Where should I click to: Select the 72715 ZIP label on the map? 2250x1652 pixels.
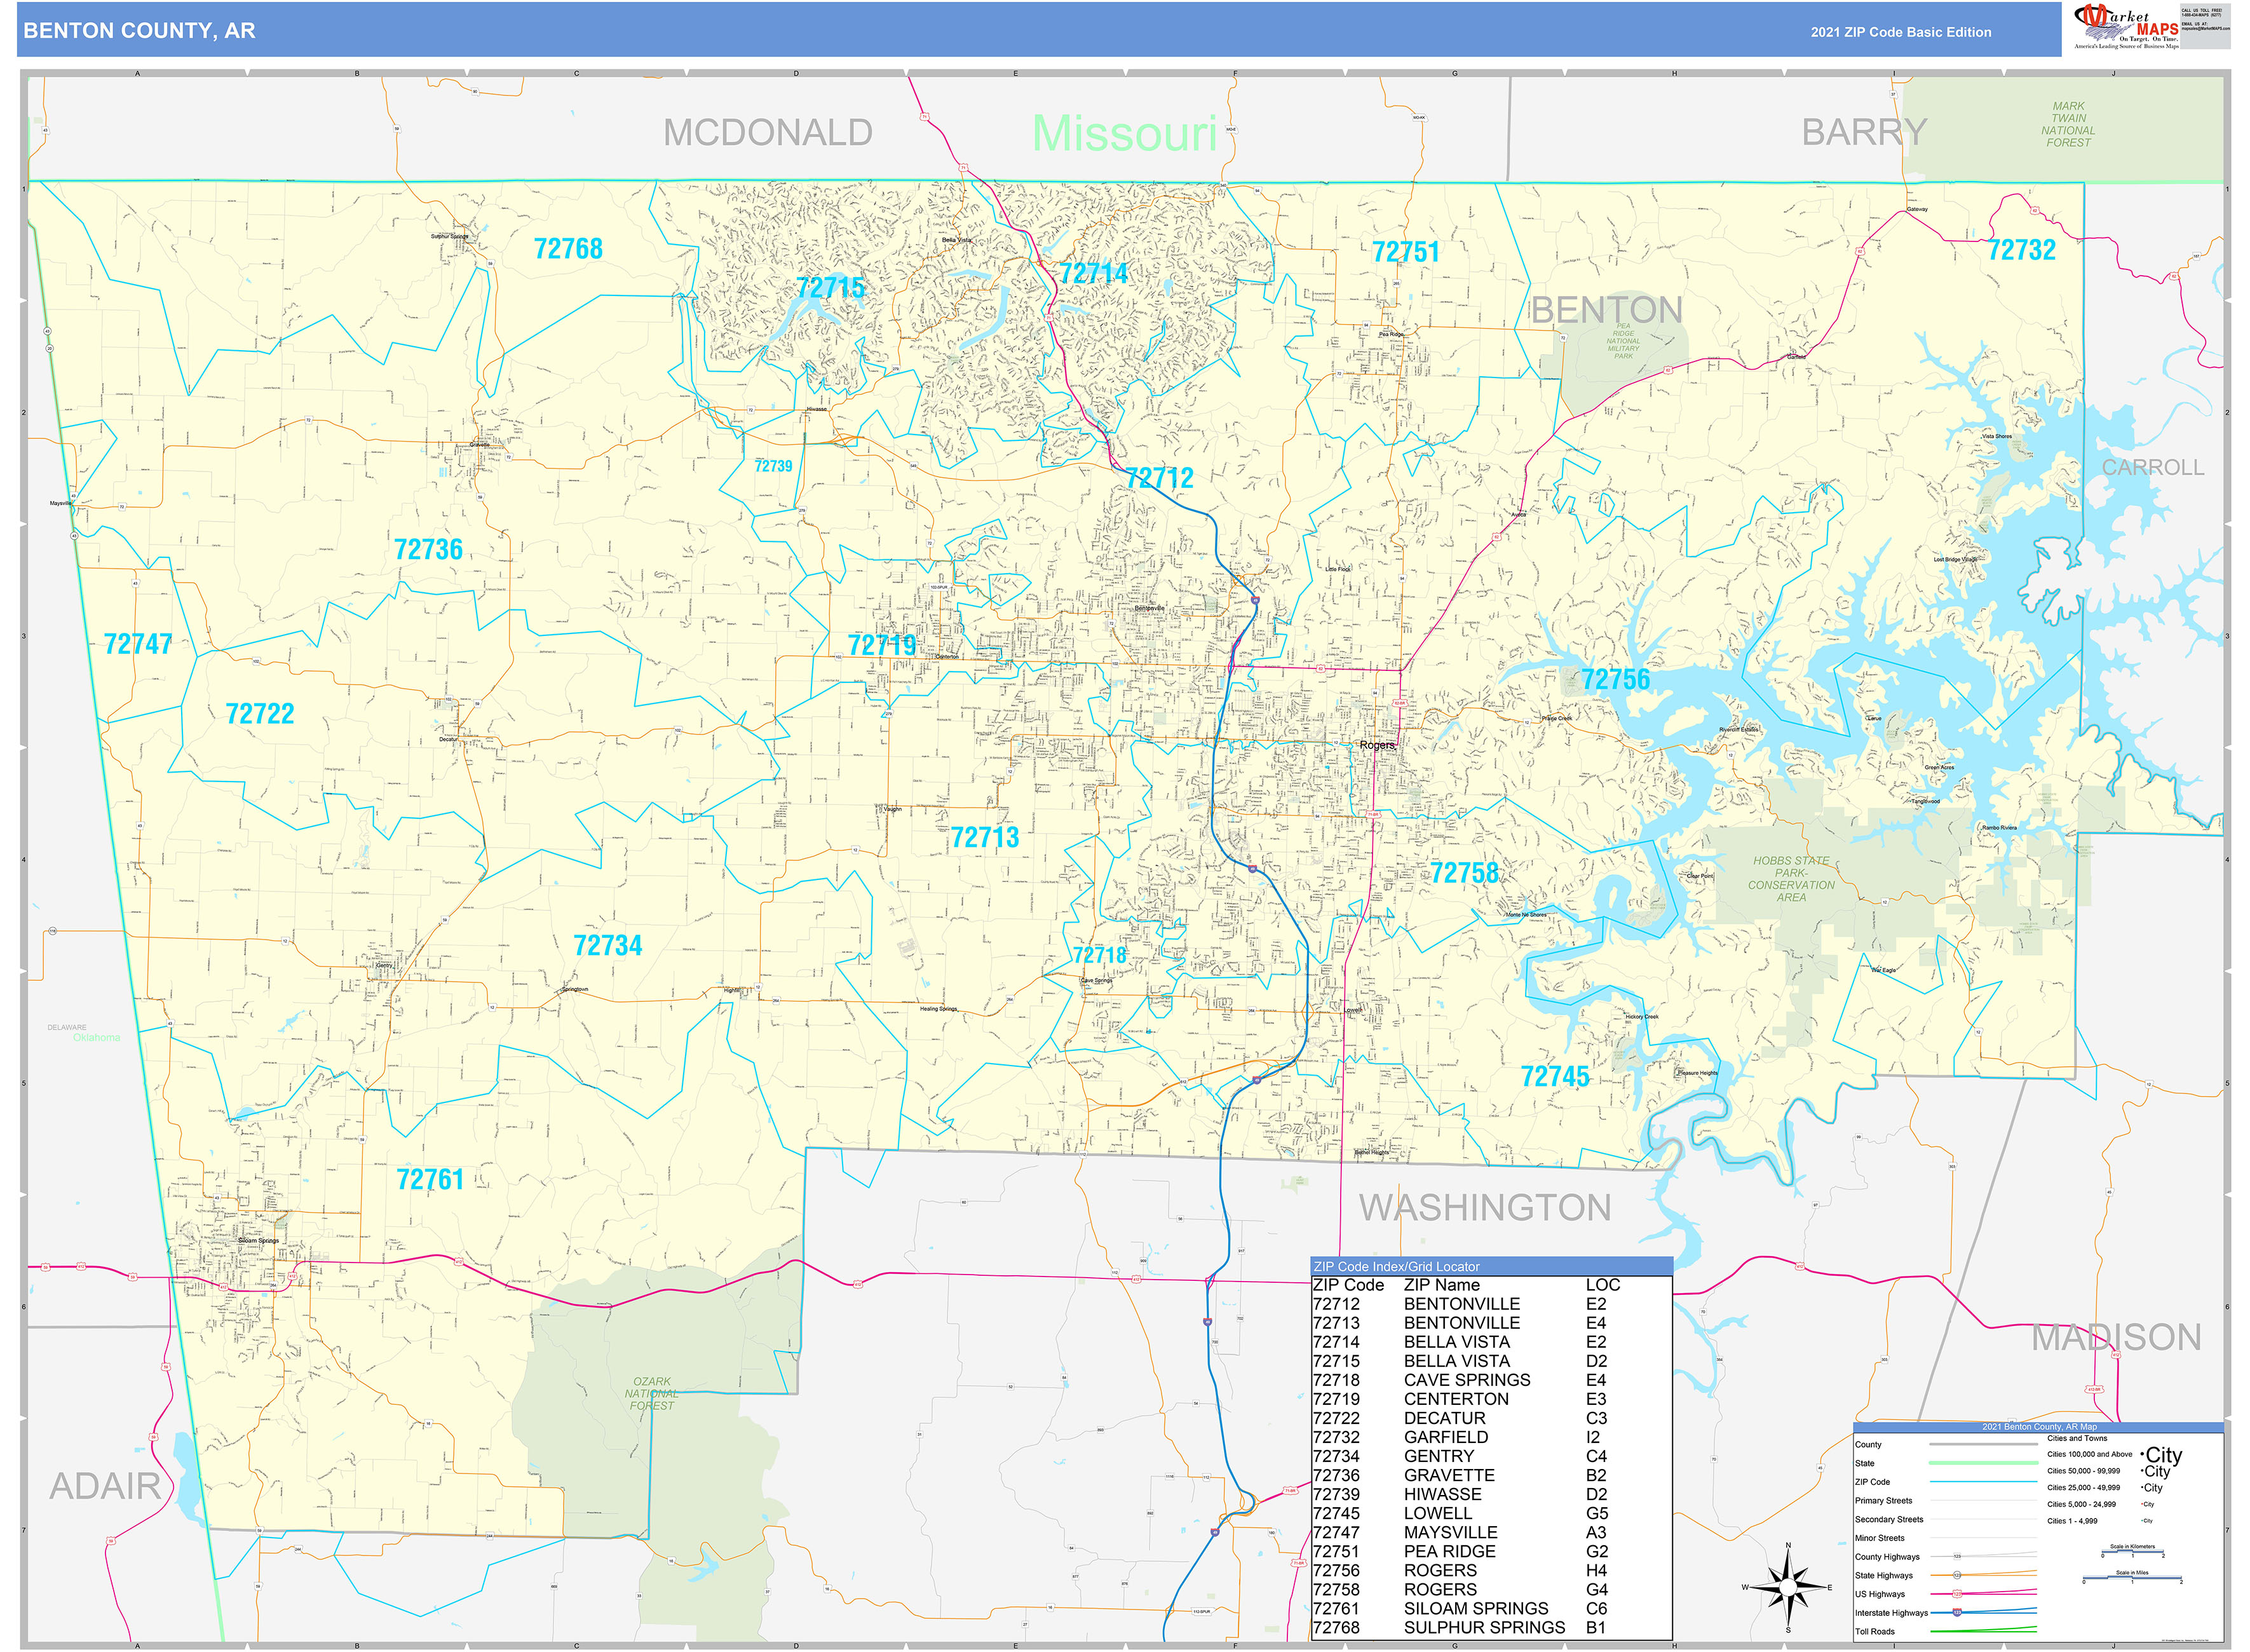(830, 288)
